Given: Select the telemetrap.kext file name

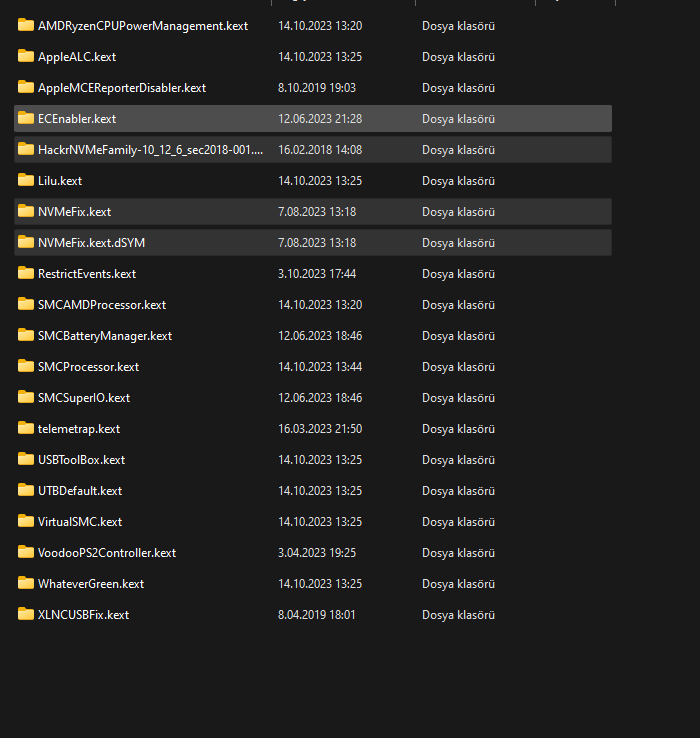Looking at the screenshot, I should point(79,429).
